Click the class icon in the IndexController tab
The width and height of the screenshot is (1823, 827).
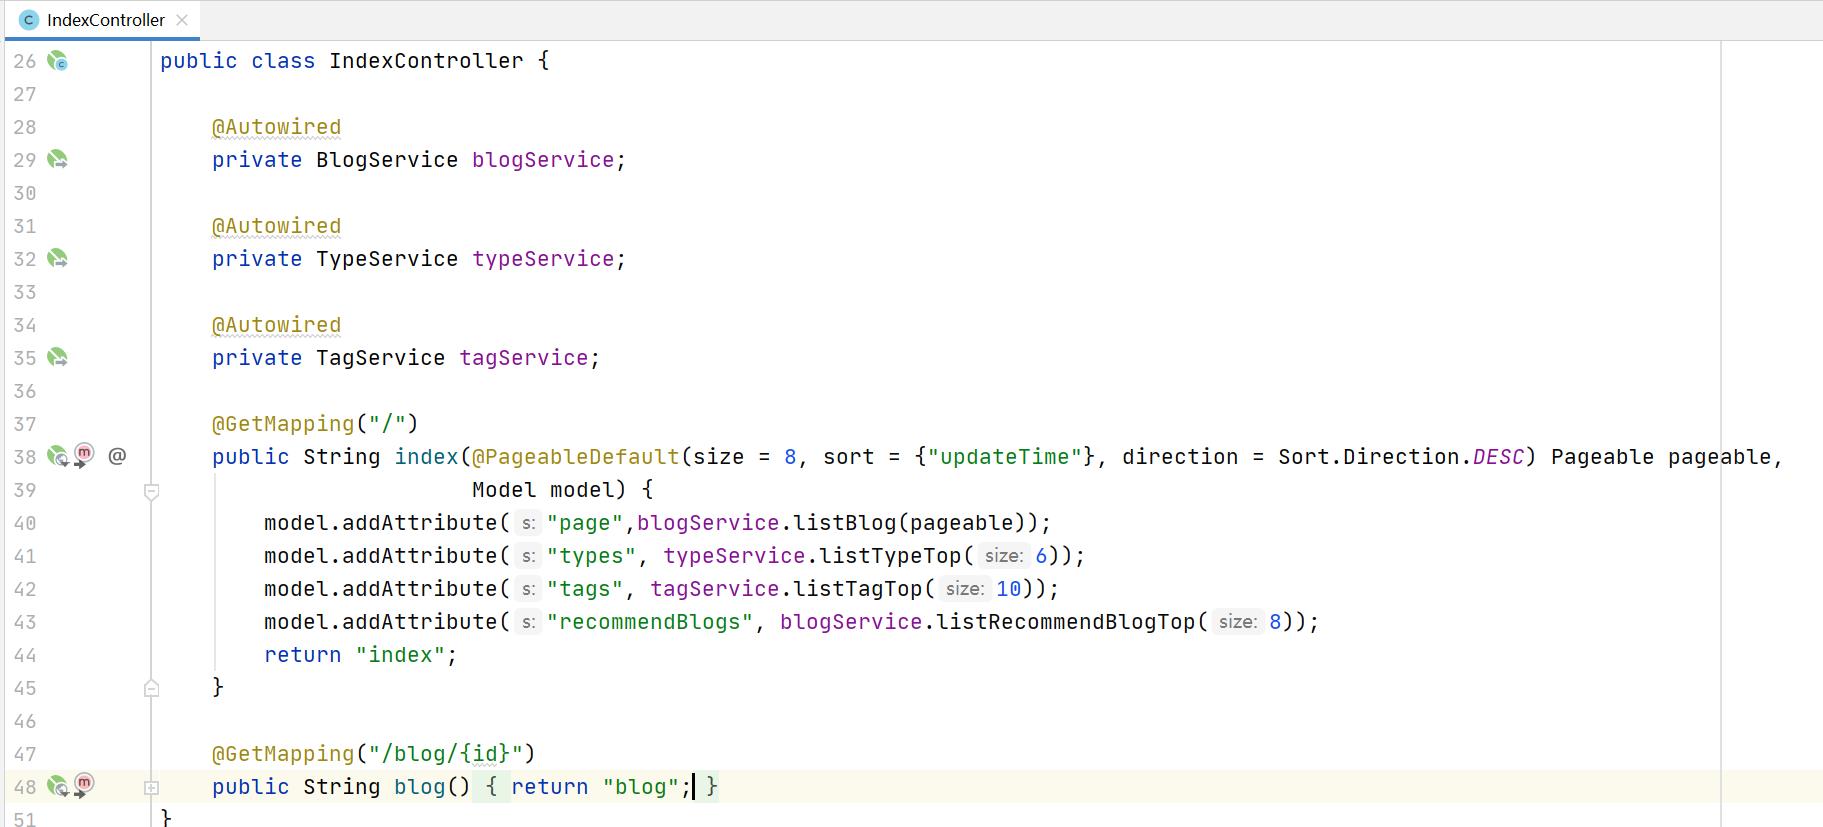click(28, 20)
